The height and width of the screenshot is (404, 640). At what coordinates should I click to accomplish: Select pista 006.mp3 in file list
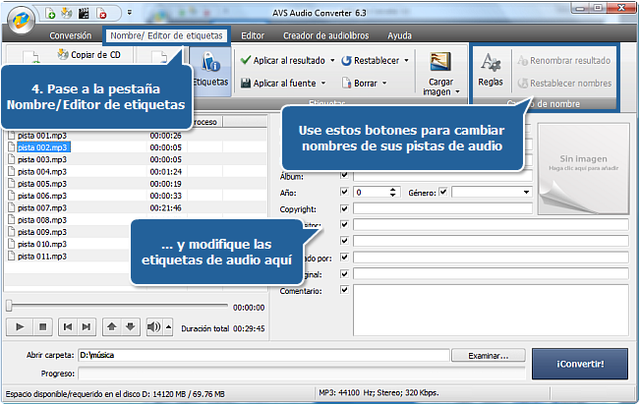tap(42, 196)
